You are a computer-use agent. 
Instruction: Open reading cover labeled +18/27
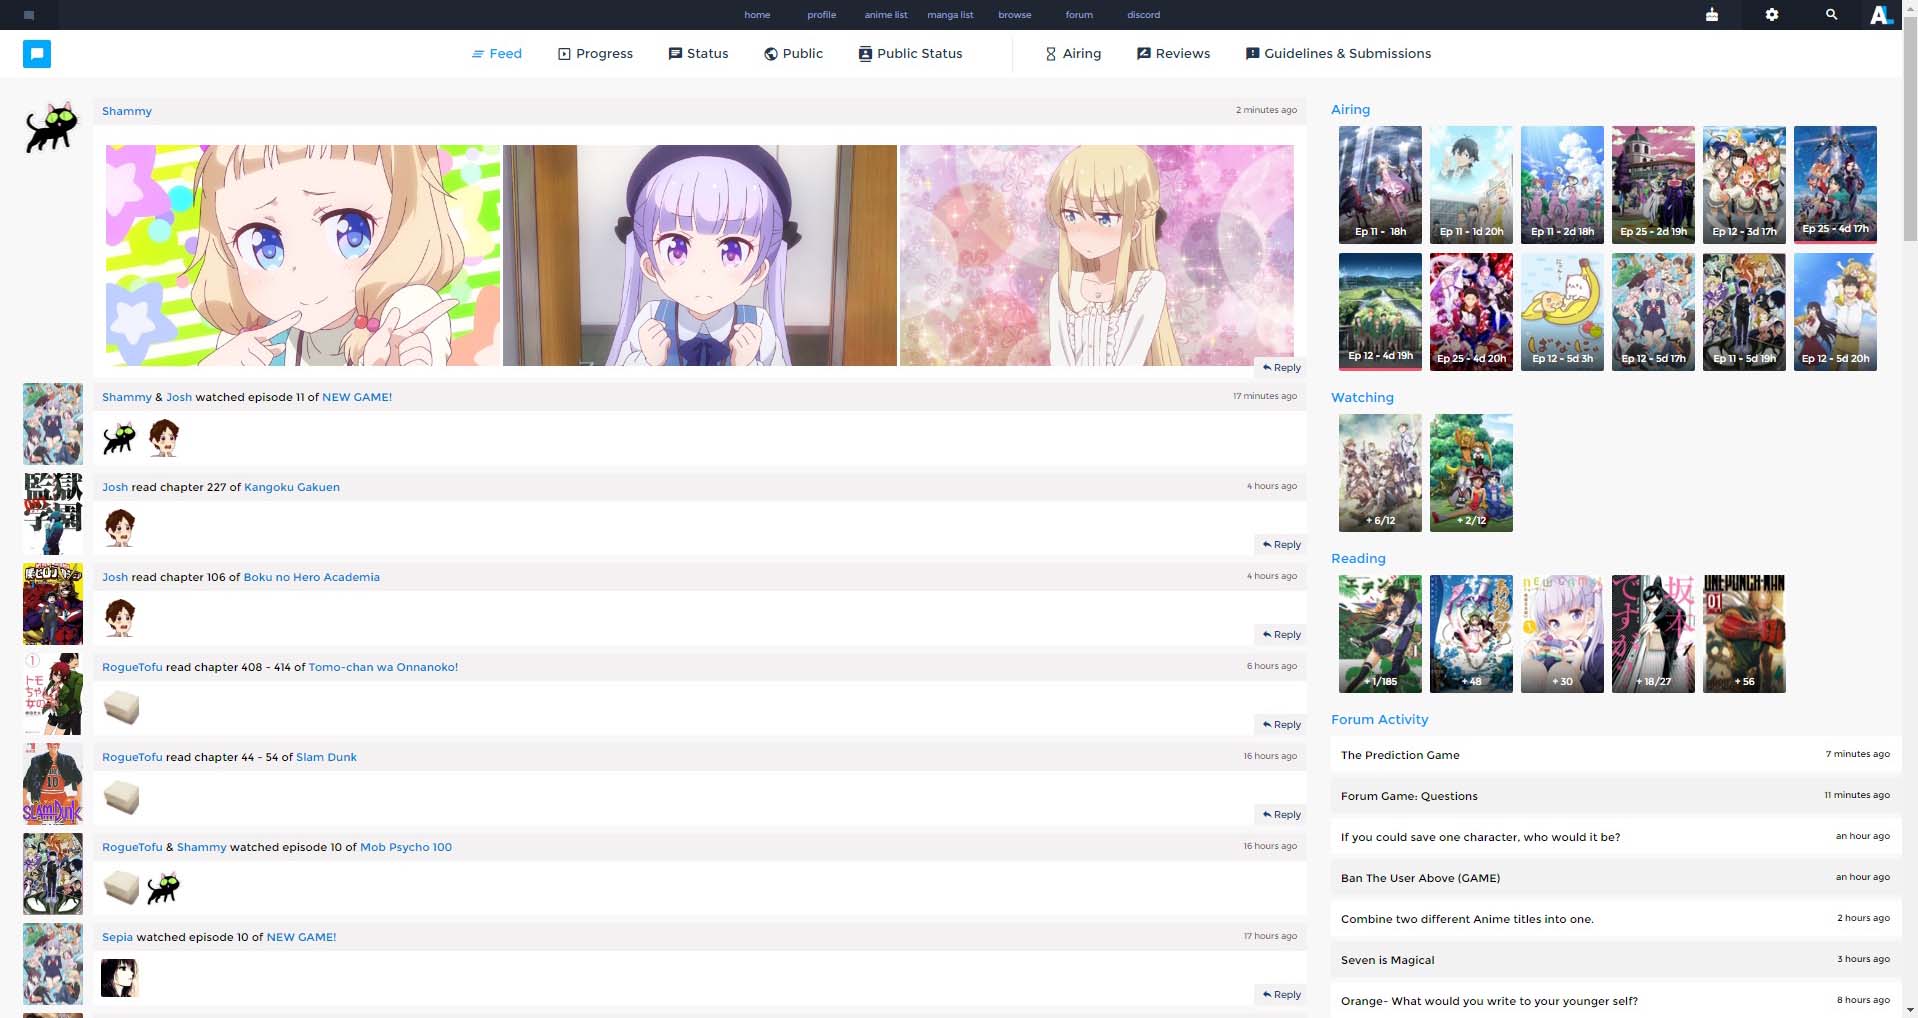tap(1653, 634)
